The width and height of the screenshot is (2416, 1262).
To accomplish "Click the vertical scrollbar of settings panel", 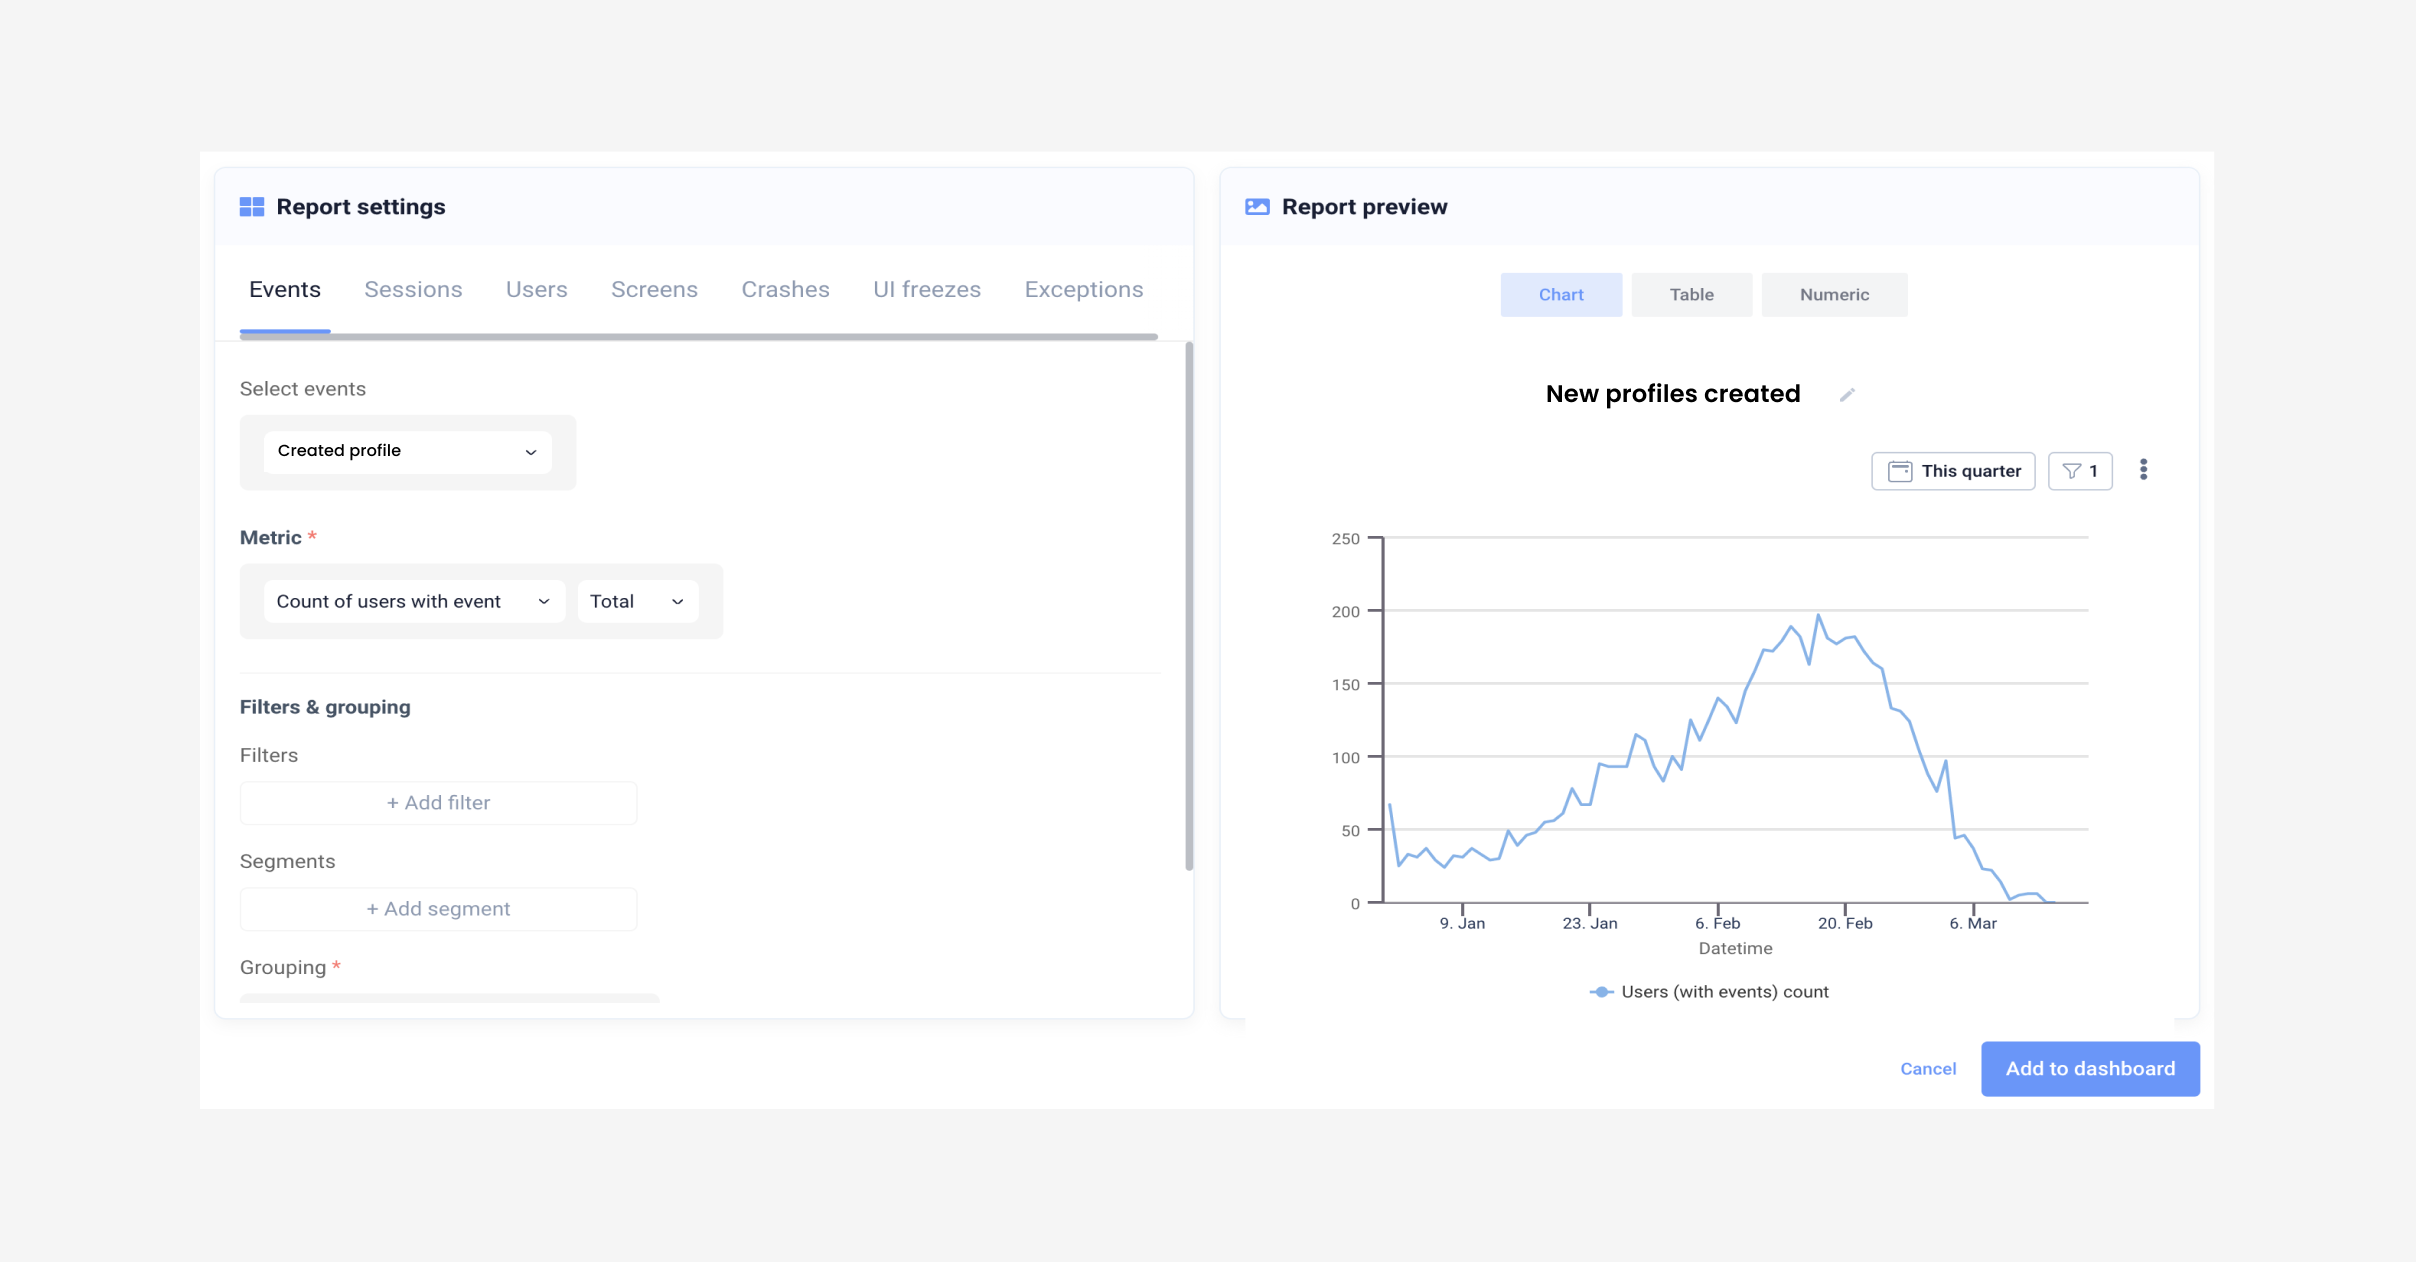I will [1189, 606].
